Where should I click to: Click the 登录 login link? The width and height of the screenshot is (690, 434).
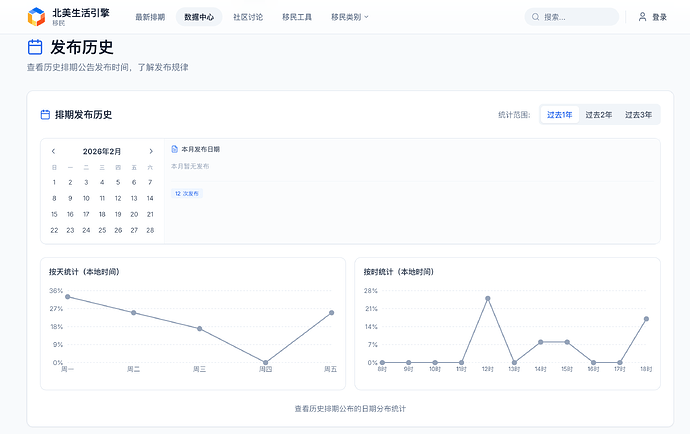click(x=659, y=17)
